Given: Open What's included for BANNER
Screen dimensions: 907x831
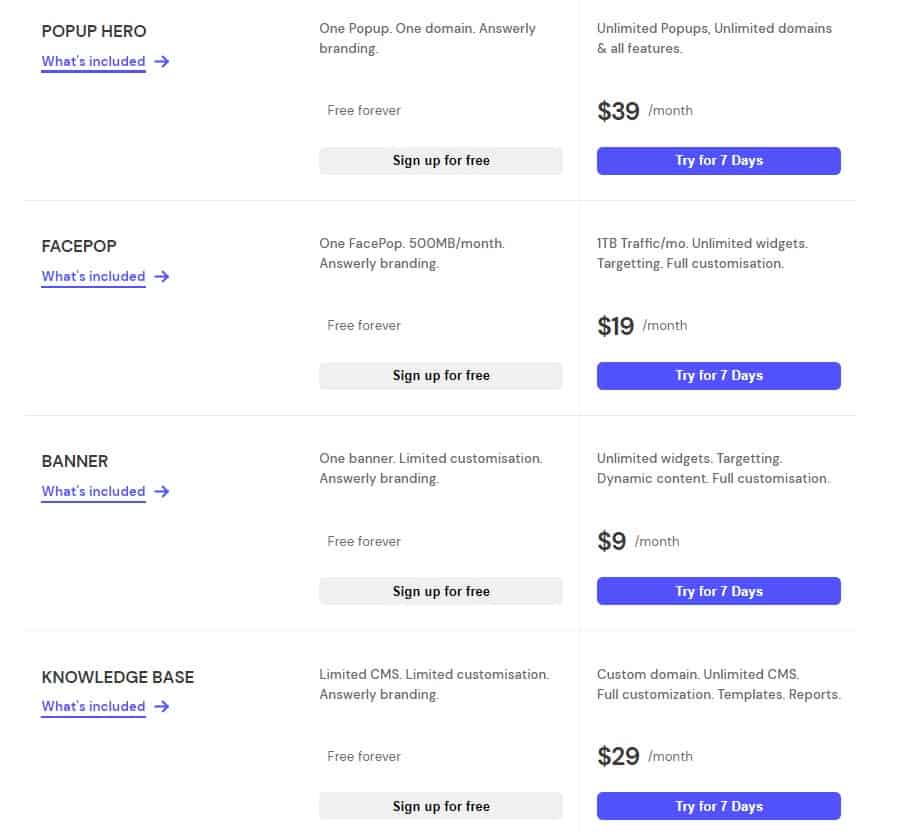Looking at the screenshot, I should [x=92, y=491].
